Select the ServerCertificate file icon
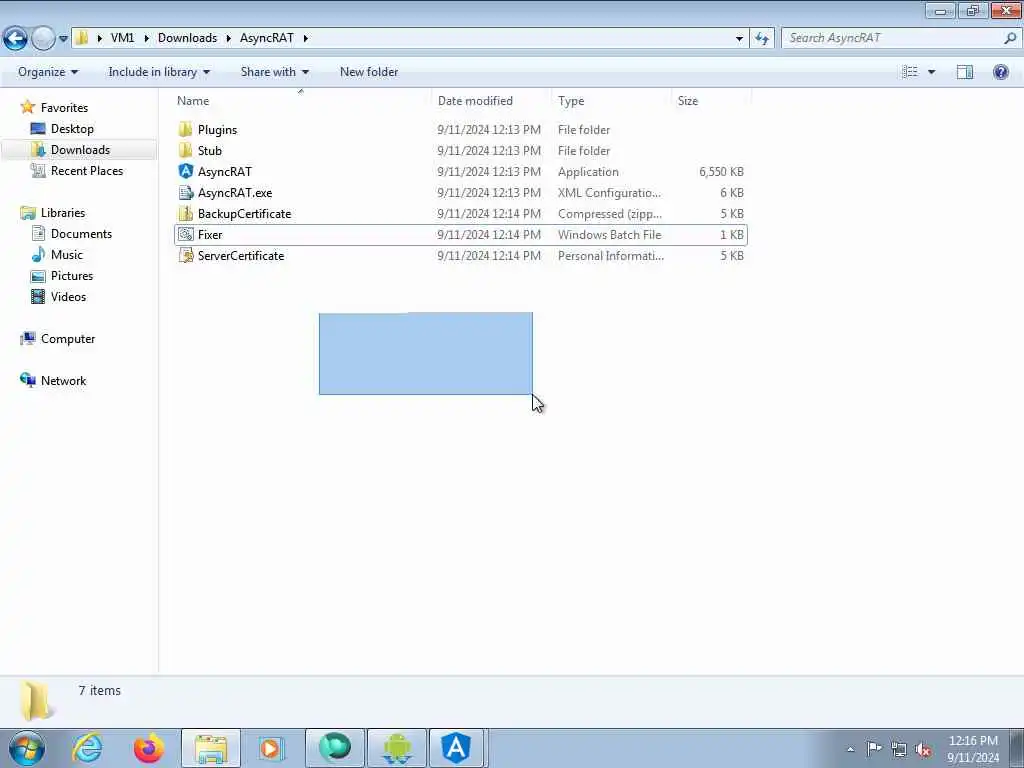 185,255
